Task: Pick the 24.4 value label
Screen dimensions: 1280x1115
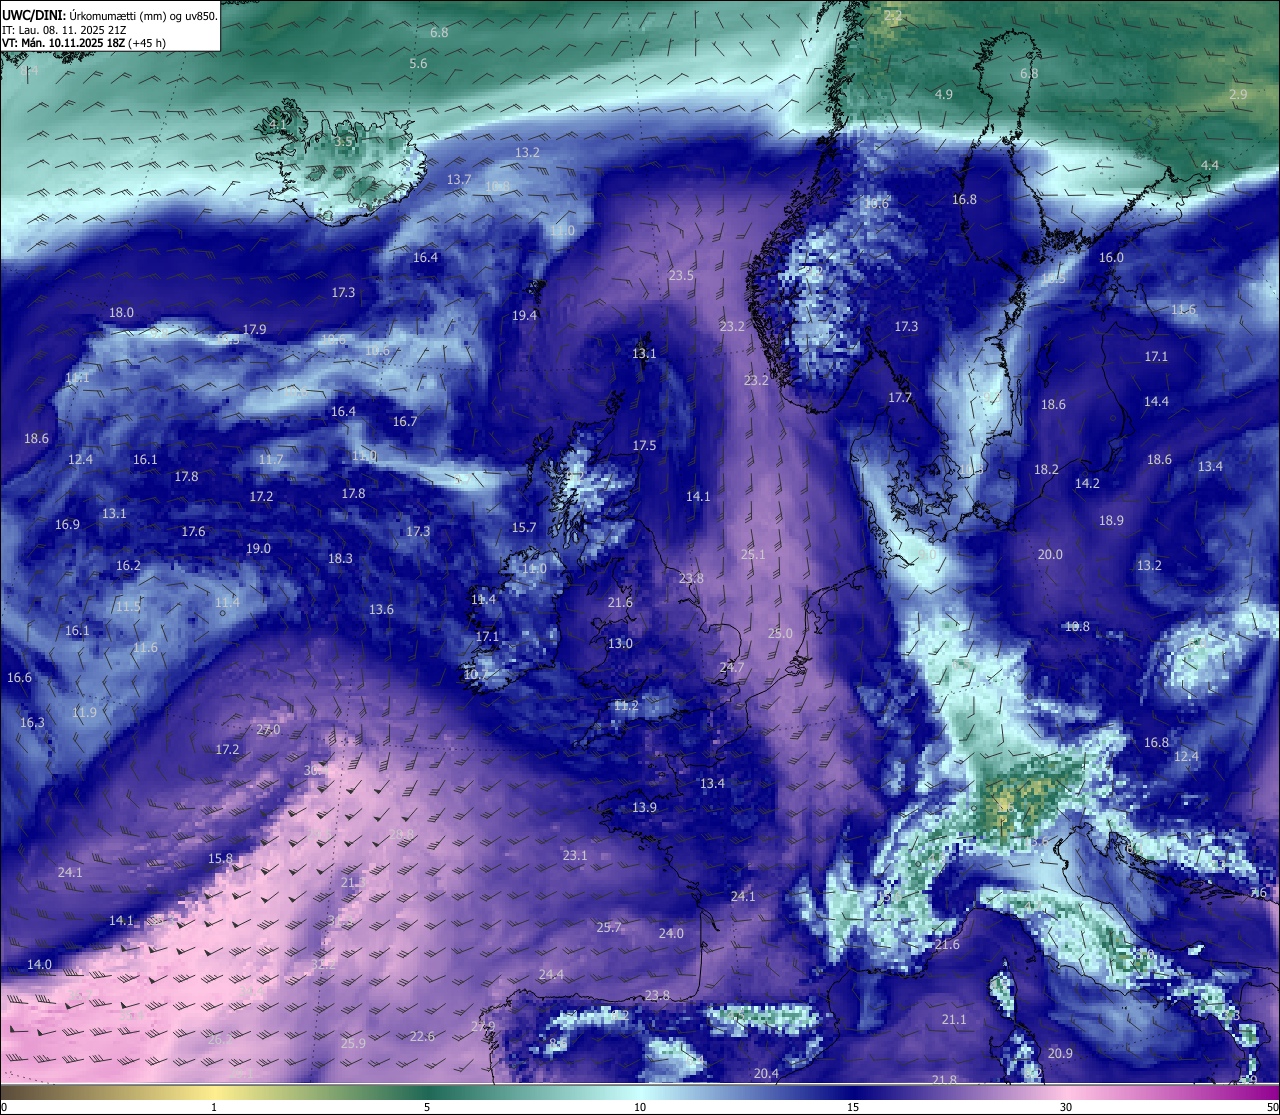Action: tap(551, 974)
